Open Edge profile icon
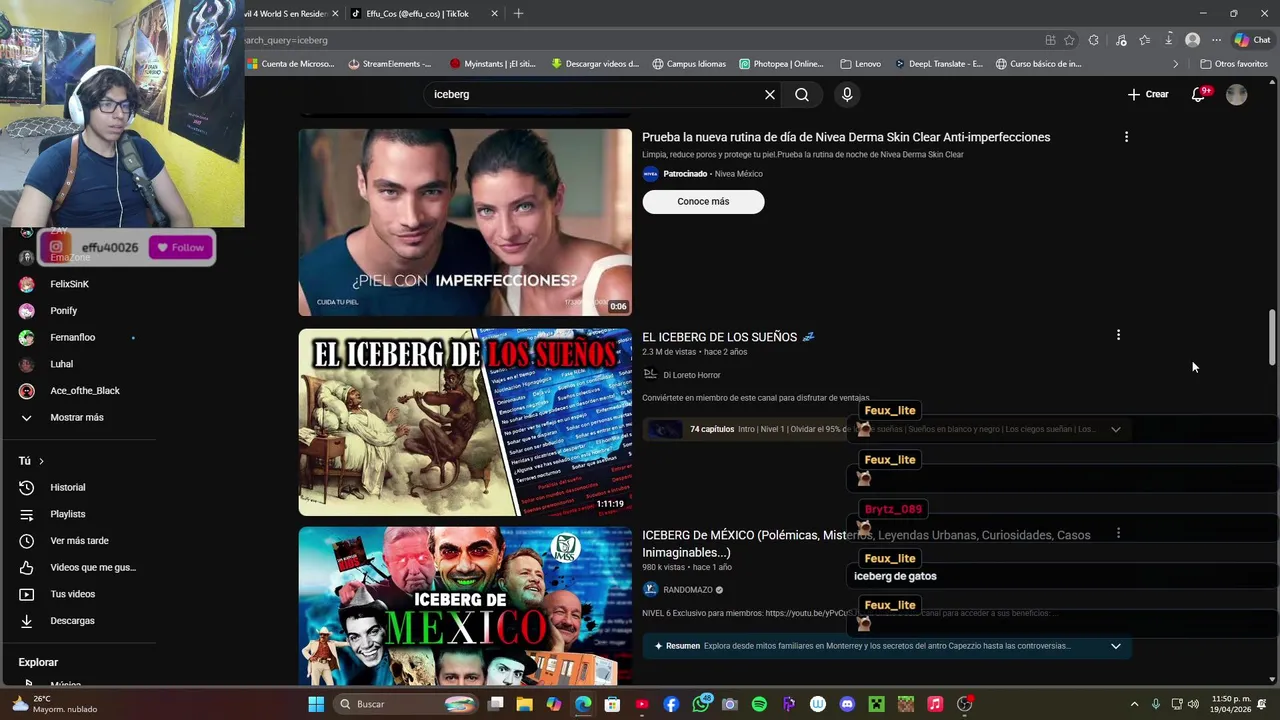The height and width of the screenshot is (720, 1280). point(1192,40)
